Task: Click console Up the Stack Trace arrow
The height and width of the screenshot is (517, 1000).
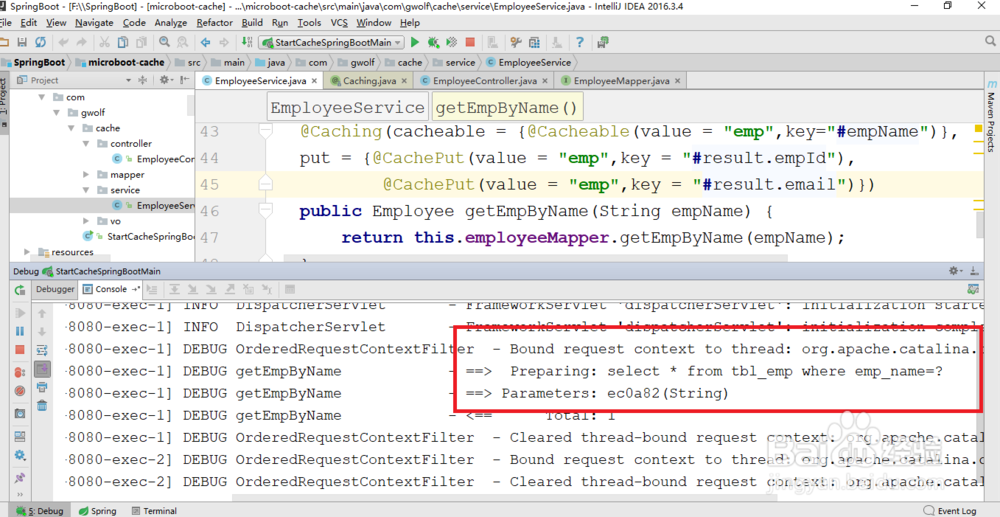Action: click(42, 313)
